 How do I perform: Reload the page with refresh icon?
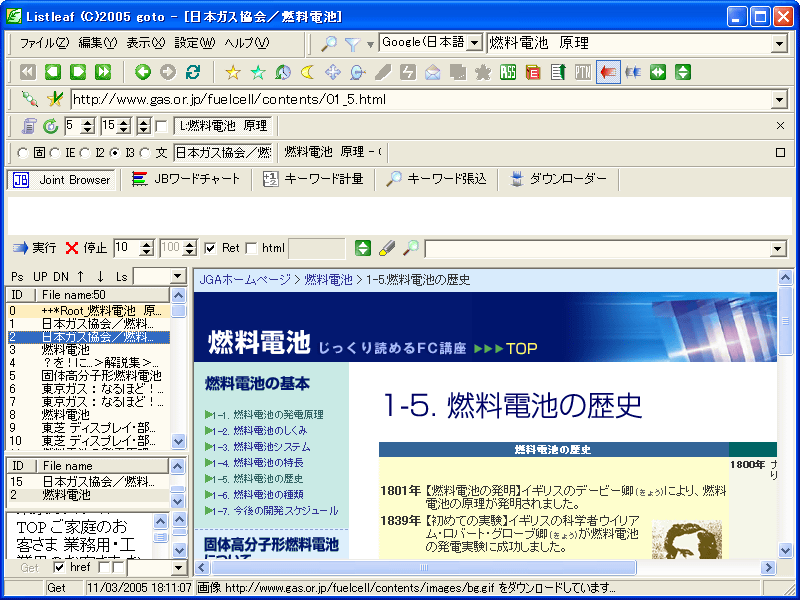[193, 72]
